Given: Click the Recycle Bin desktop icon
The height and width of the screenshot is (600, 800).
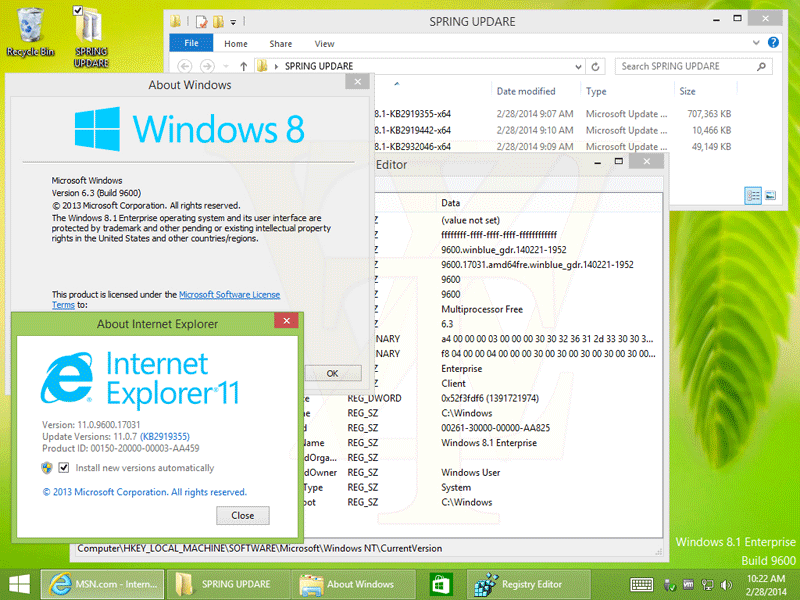Looking at the screenshot, I should coord(30,30).
